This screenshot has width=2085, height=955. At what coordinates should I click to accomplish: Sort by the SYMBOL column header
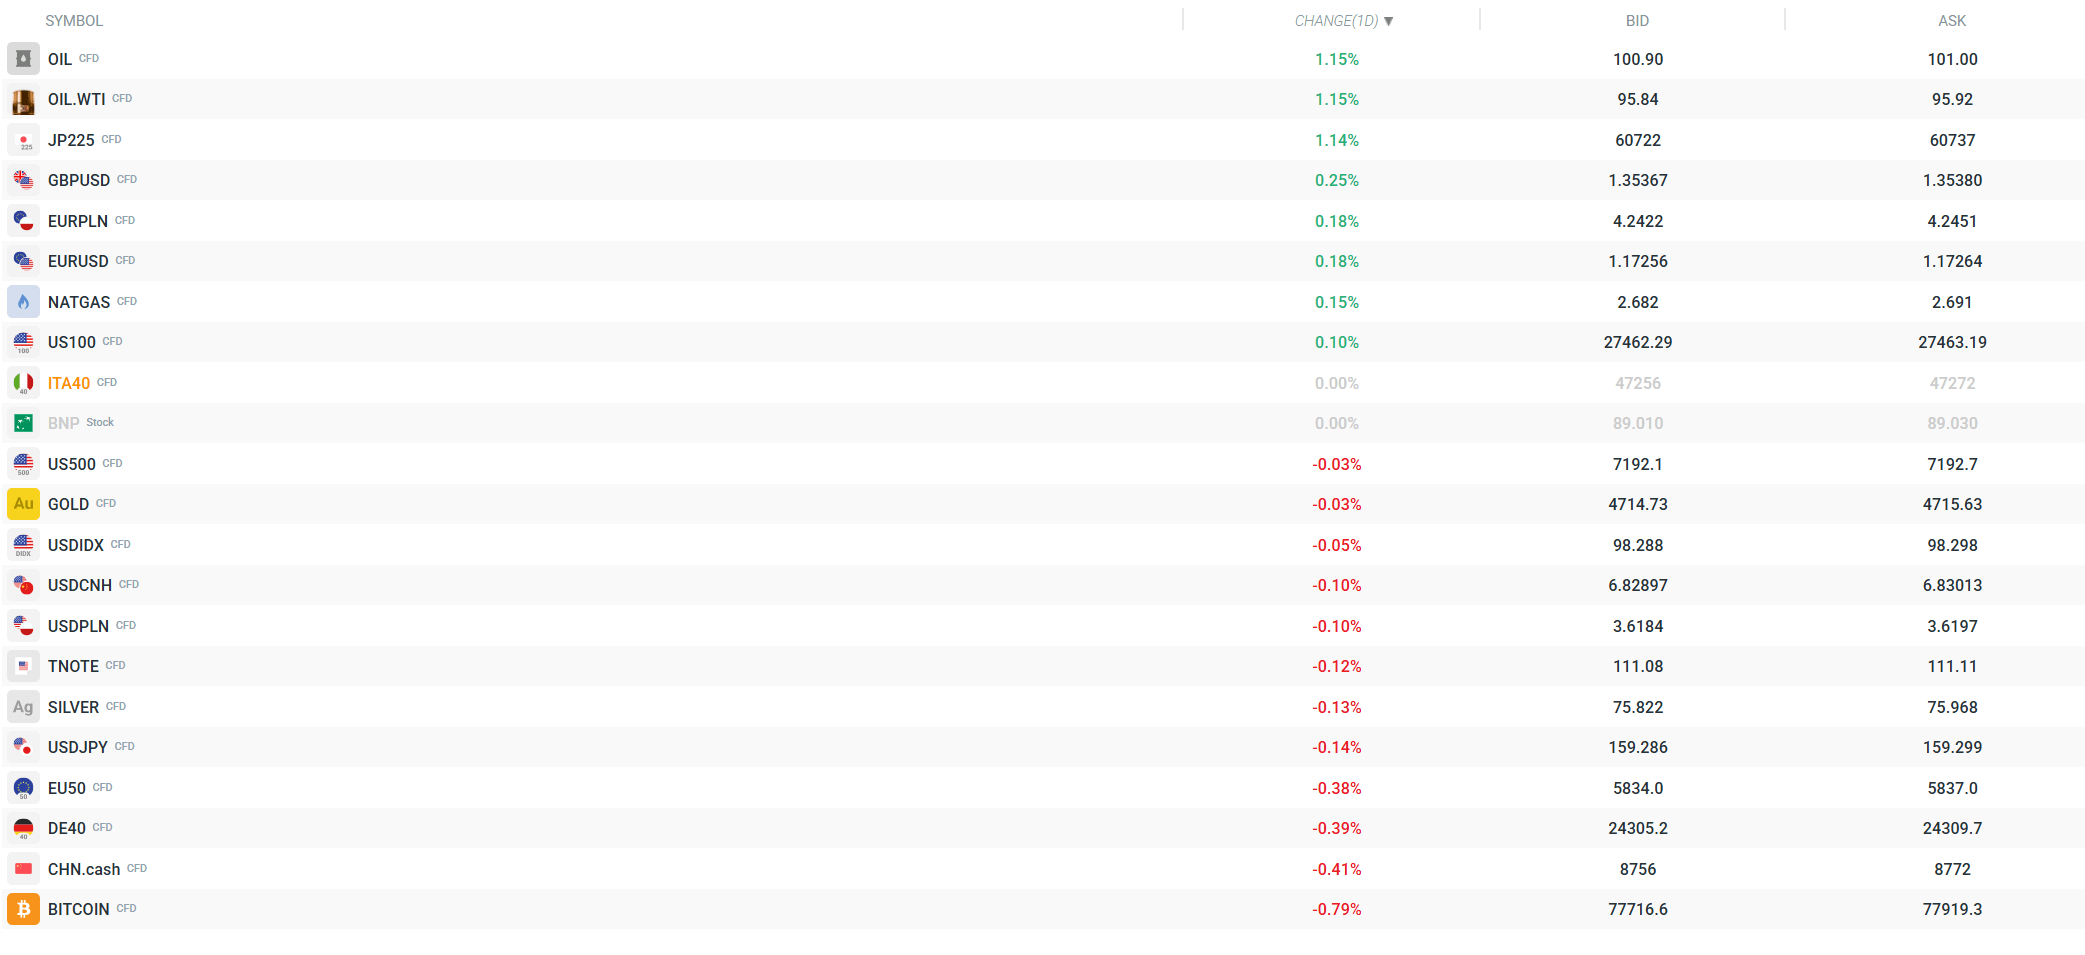pos(74,21)
